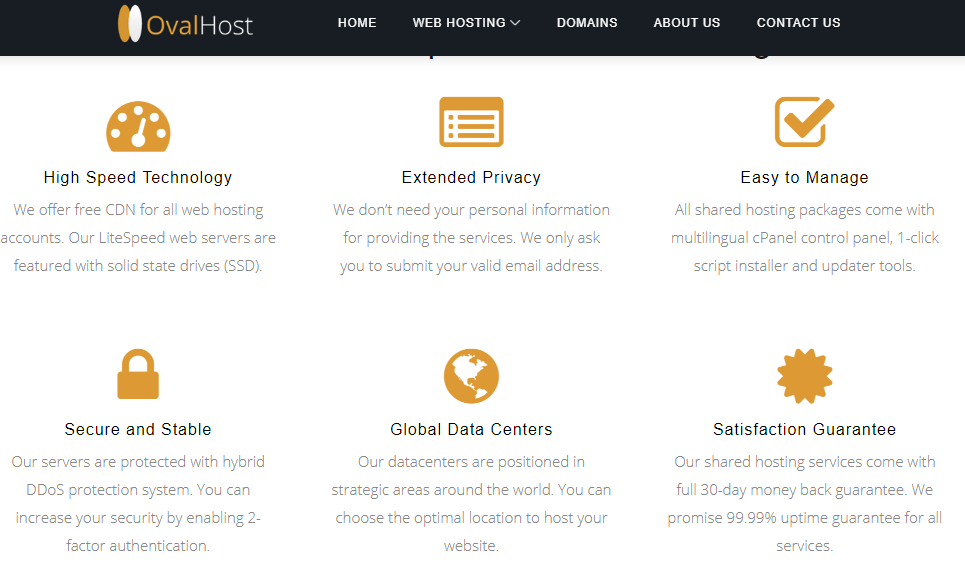Select the Satisfaction Guarantee heading
The image size is (965, 568).
[804, 429]
